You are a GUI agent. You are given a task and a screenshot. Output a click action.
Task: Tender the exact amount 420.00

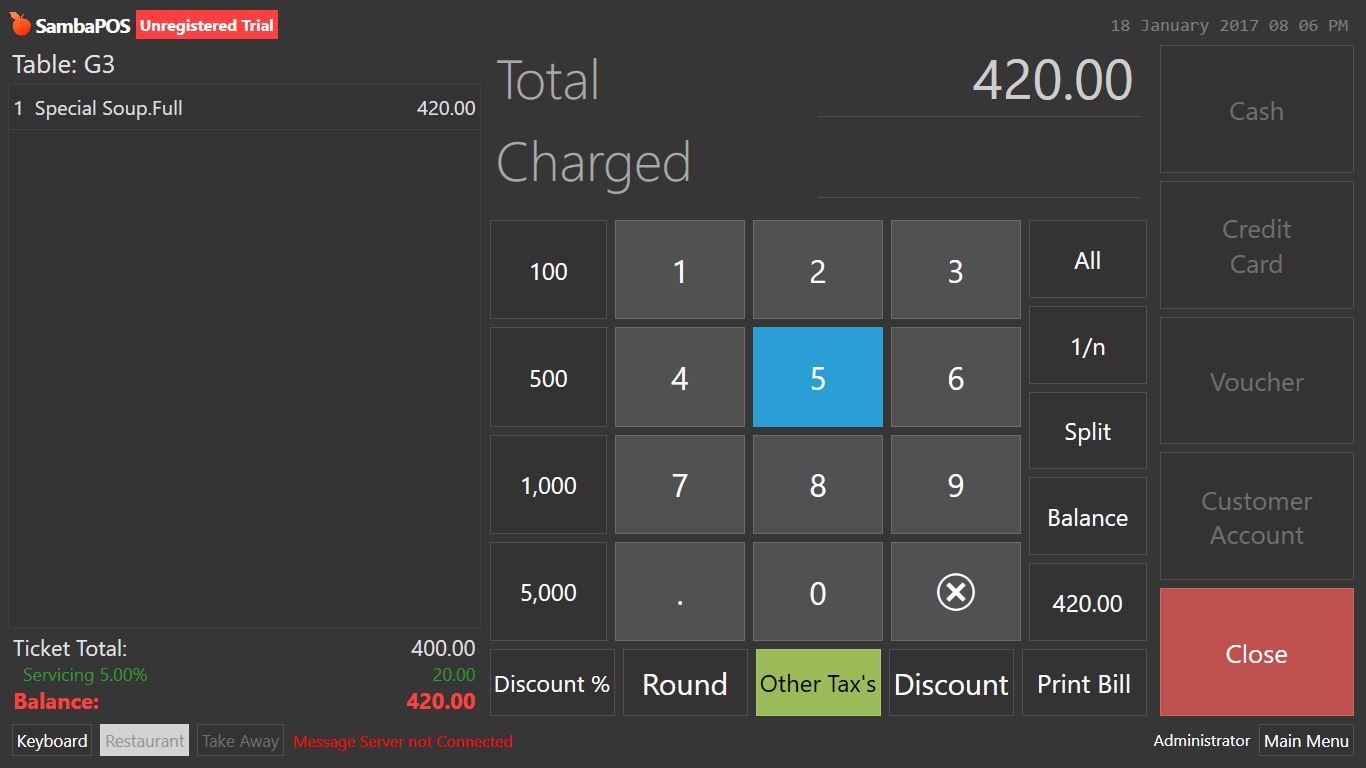[x=1087, y=603]
